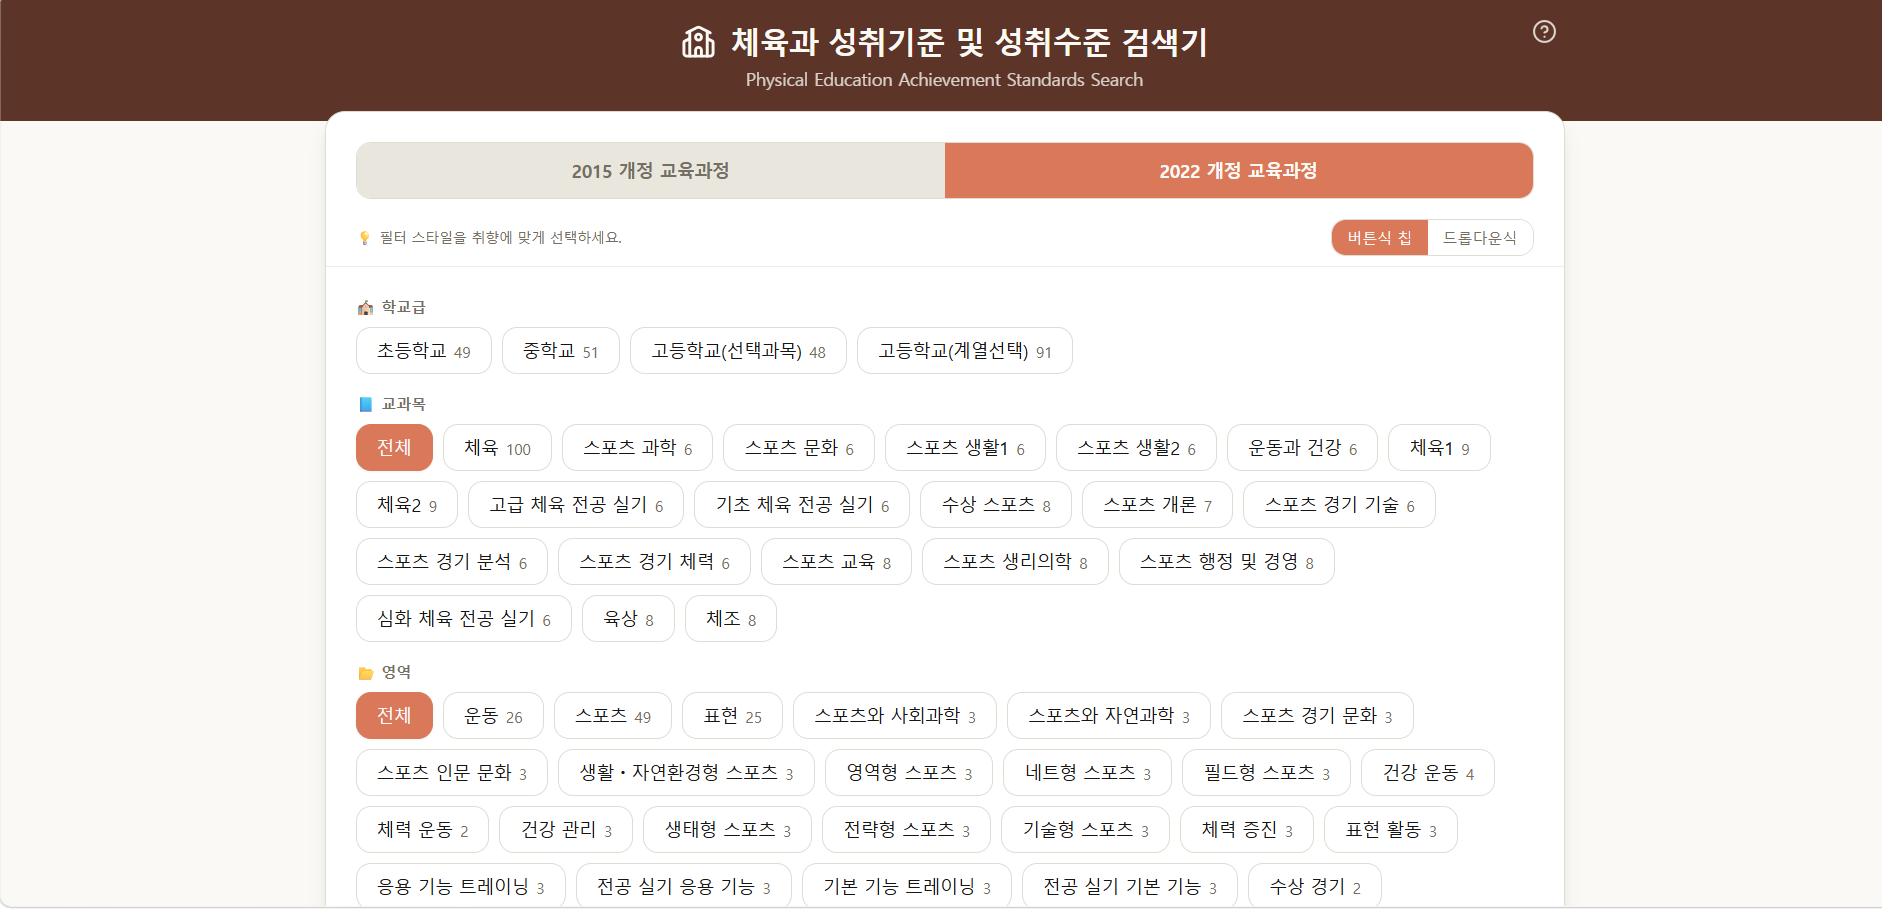The width and height of the screenshot is (1882, 909).
Task: Select the 생태형 스포츠 chip
Action: (728, 830)
